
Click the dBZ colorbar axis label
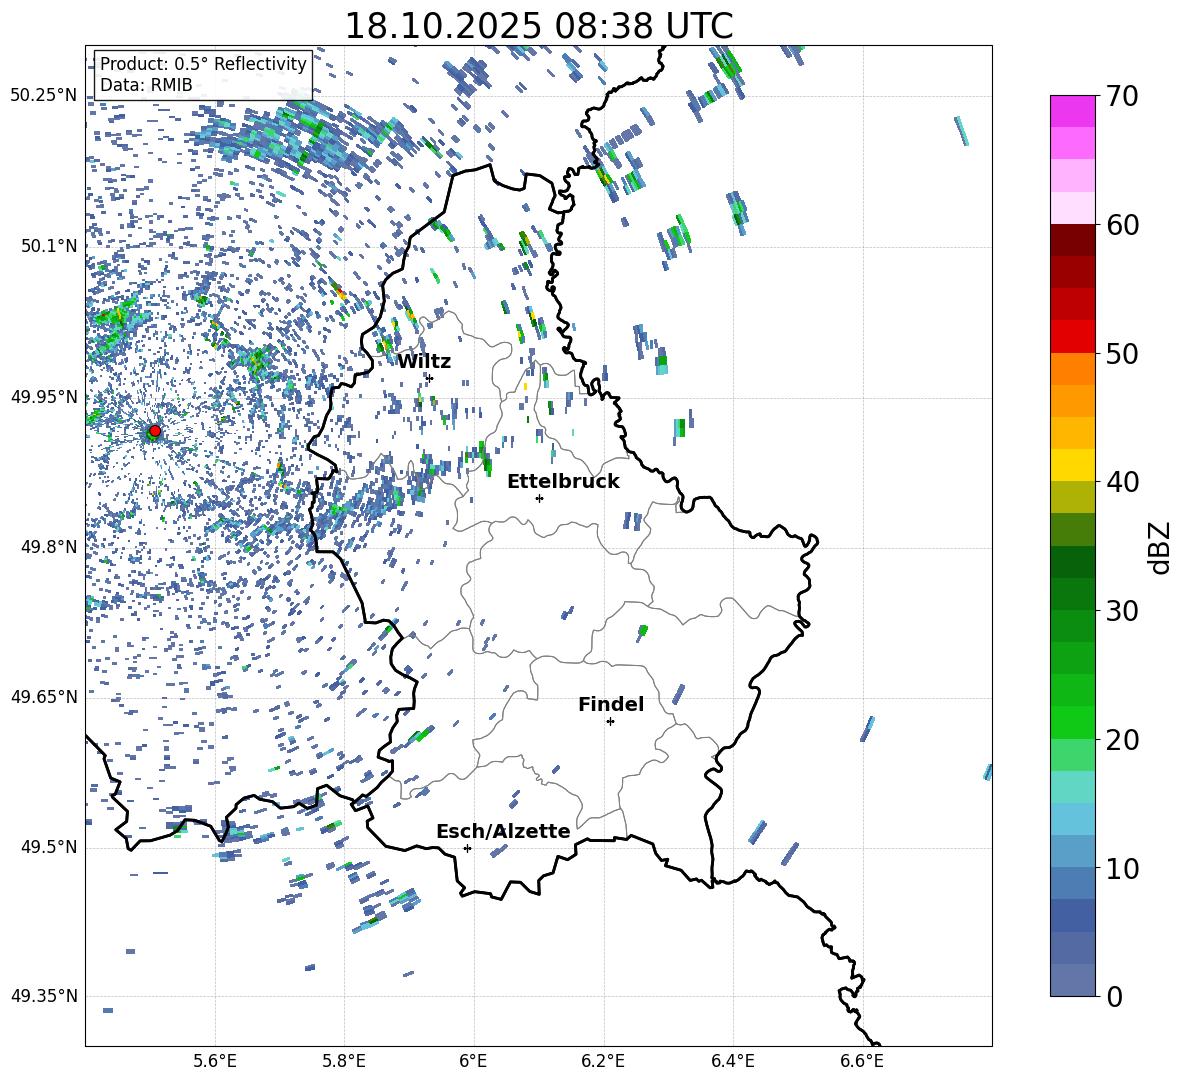(1159, 548)
